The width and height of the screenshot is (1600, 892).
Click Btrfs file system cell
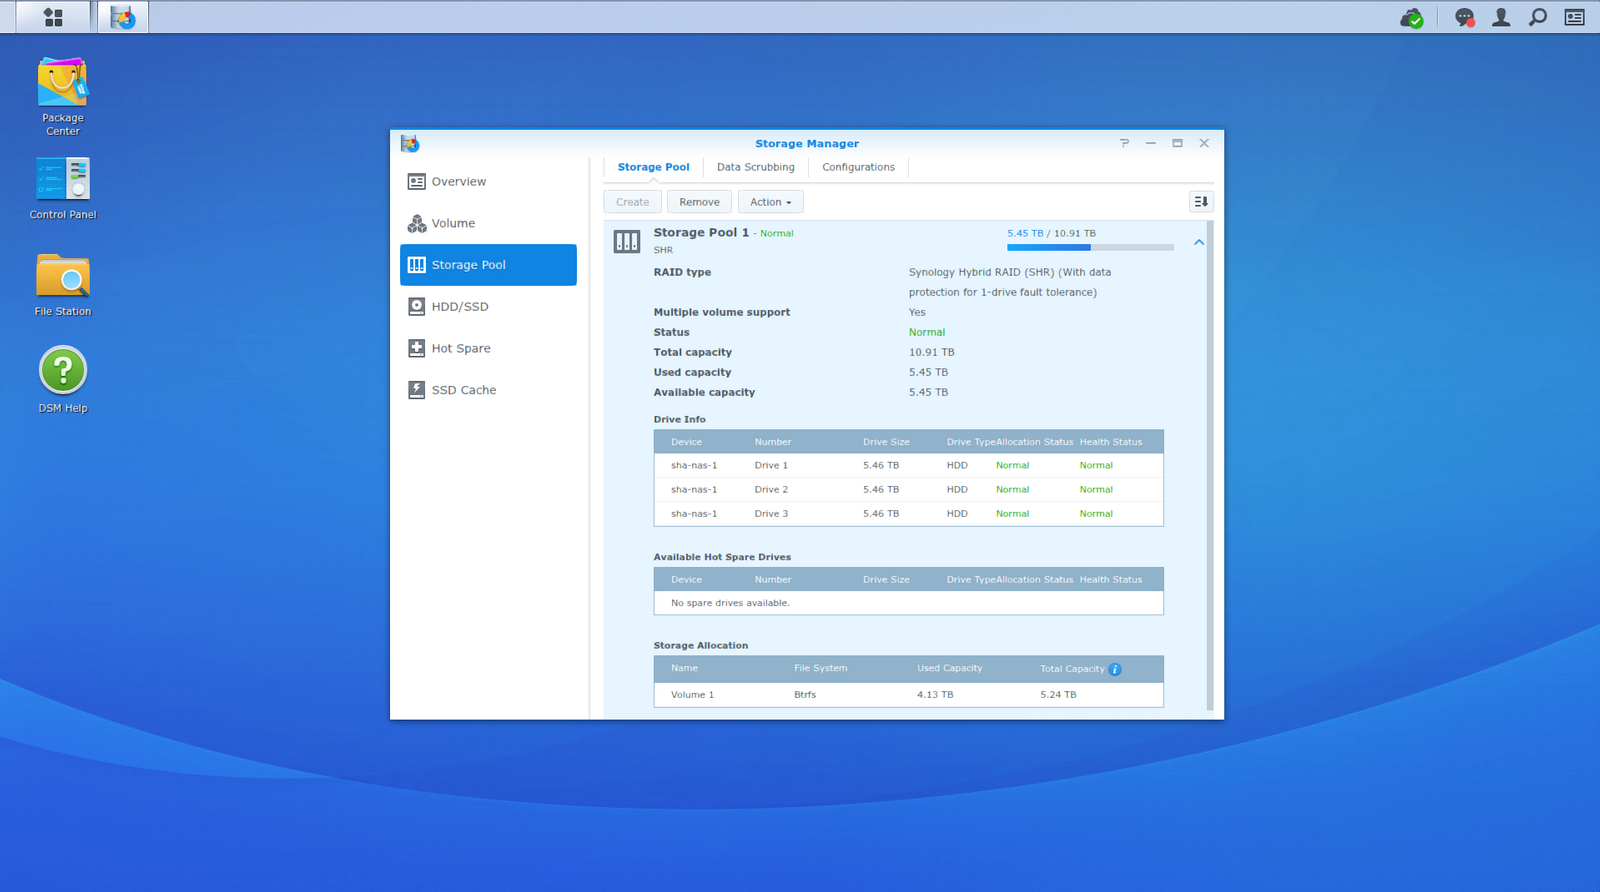(x=805, y=695)
